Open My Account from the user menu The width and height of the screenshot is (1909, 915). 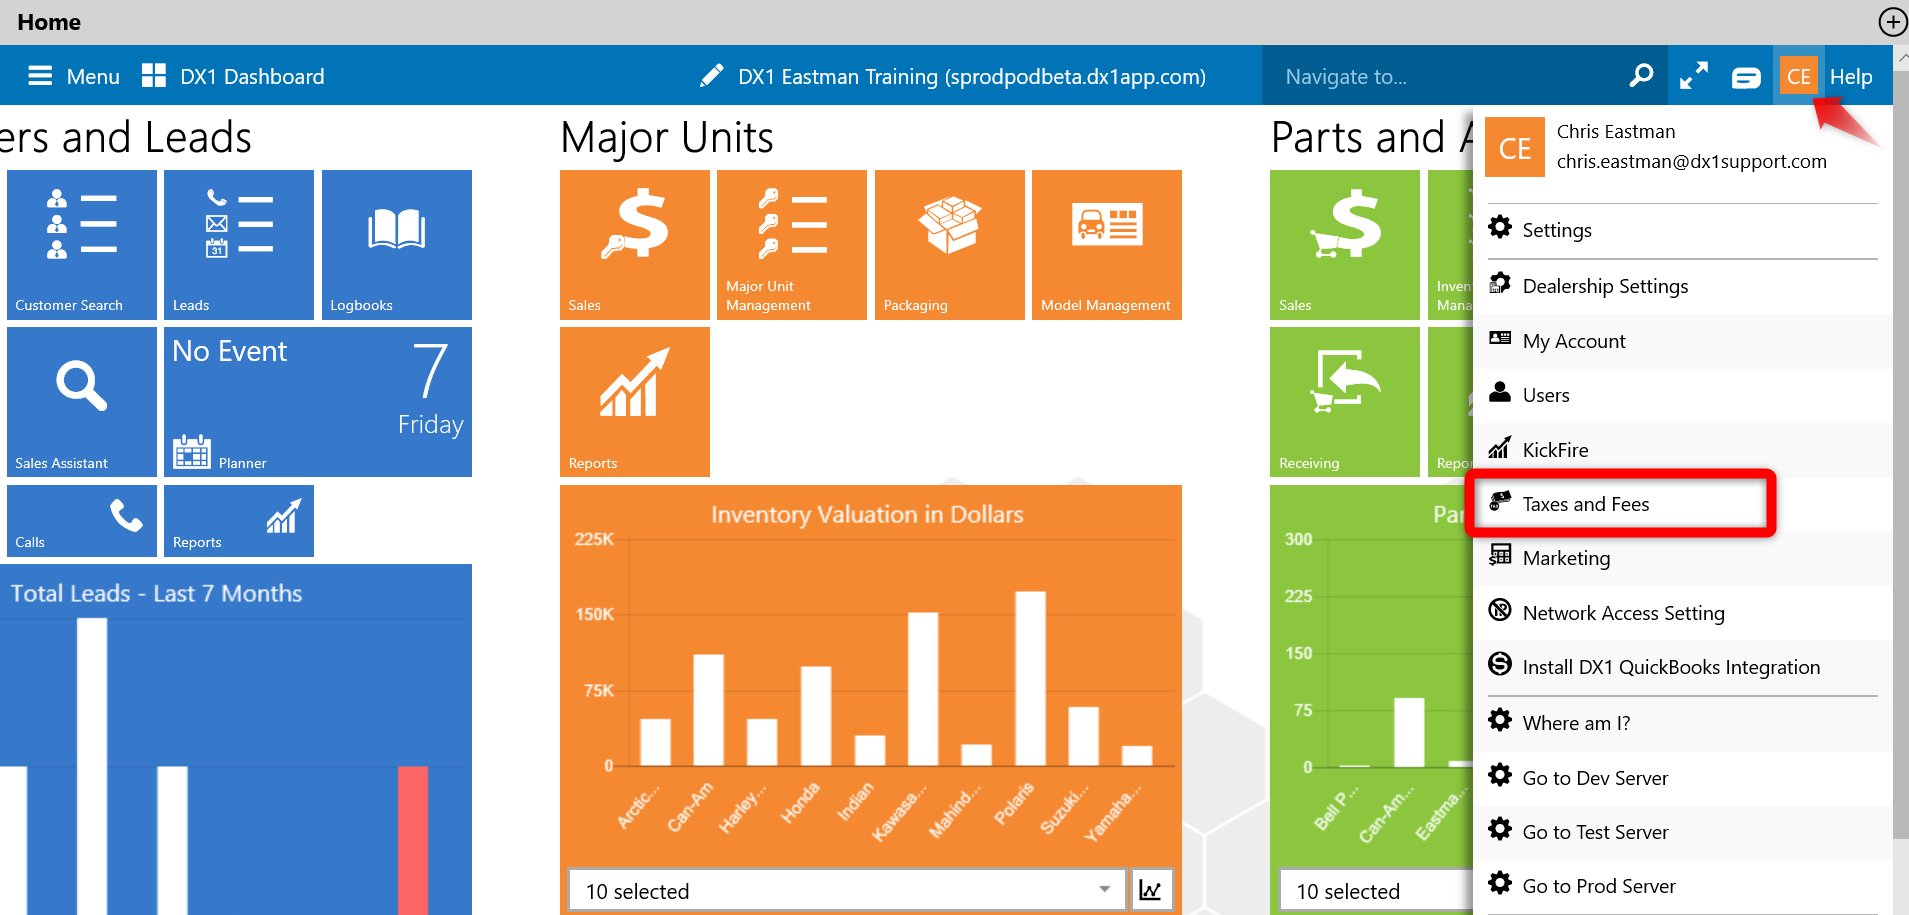[x=1682, y=341]
